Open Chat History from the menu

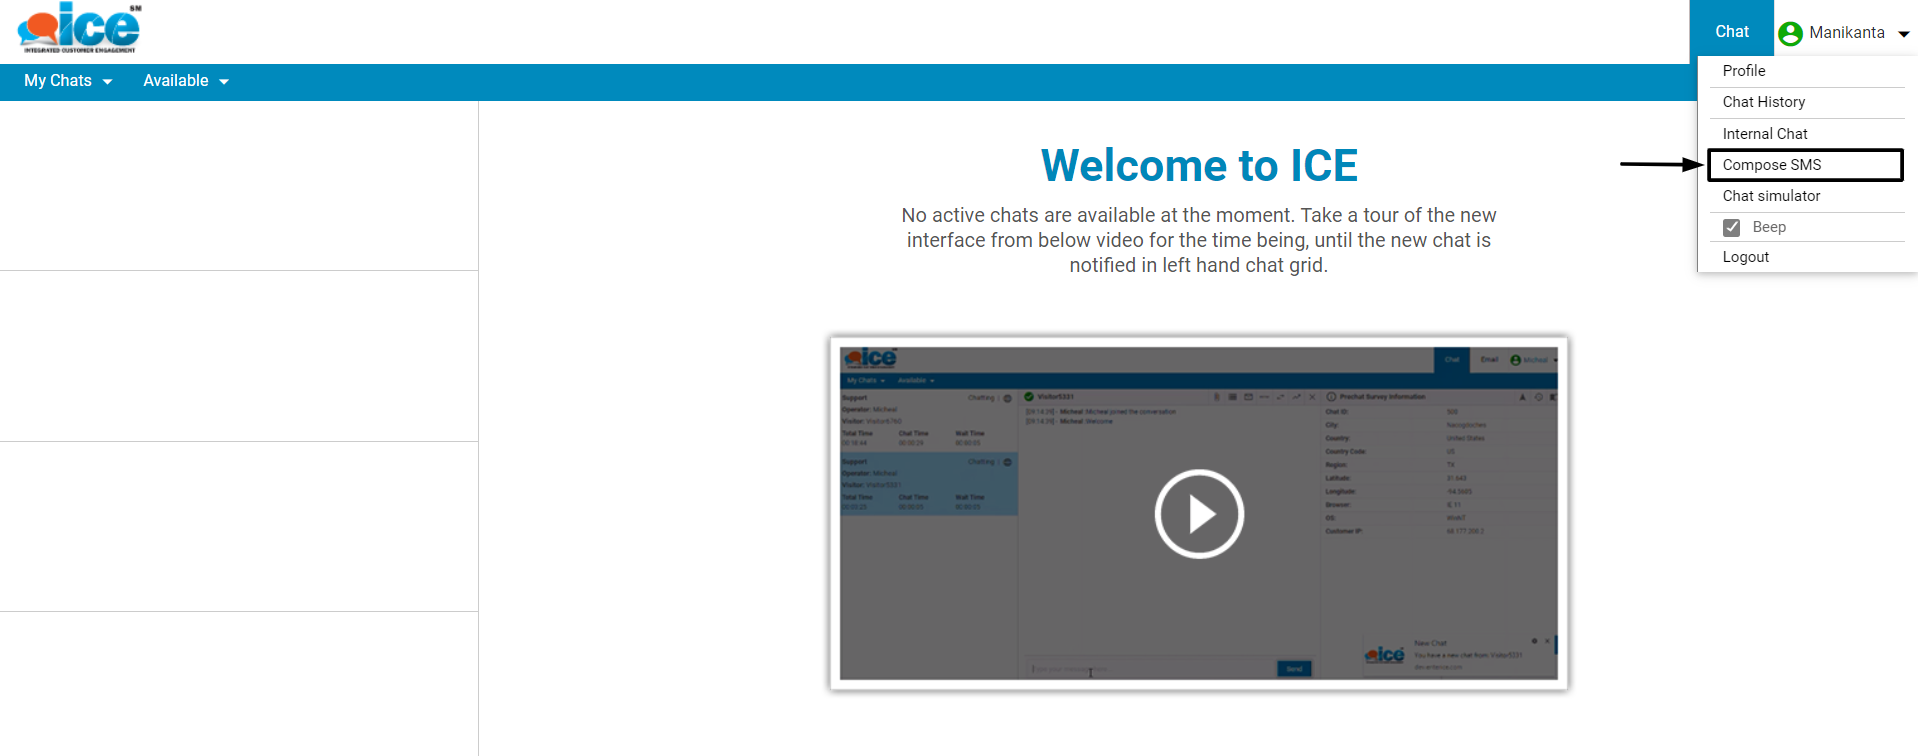tap(1763, 102)
